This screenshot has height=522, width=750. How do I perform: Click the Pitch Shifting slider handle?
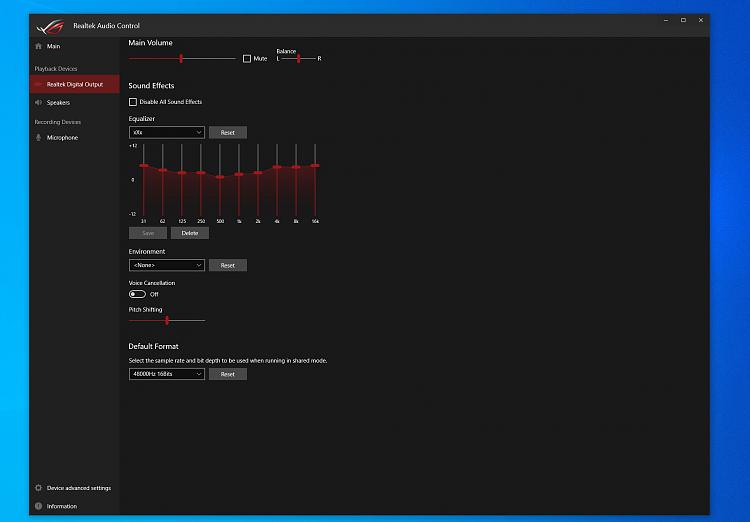(x=167, y=320)
